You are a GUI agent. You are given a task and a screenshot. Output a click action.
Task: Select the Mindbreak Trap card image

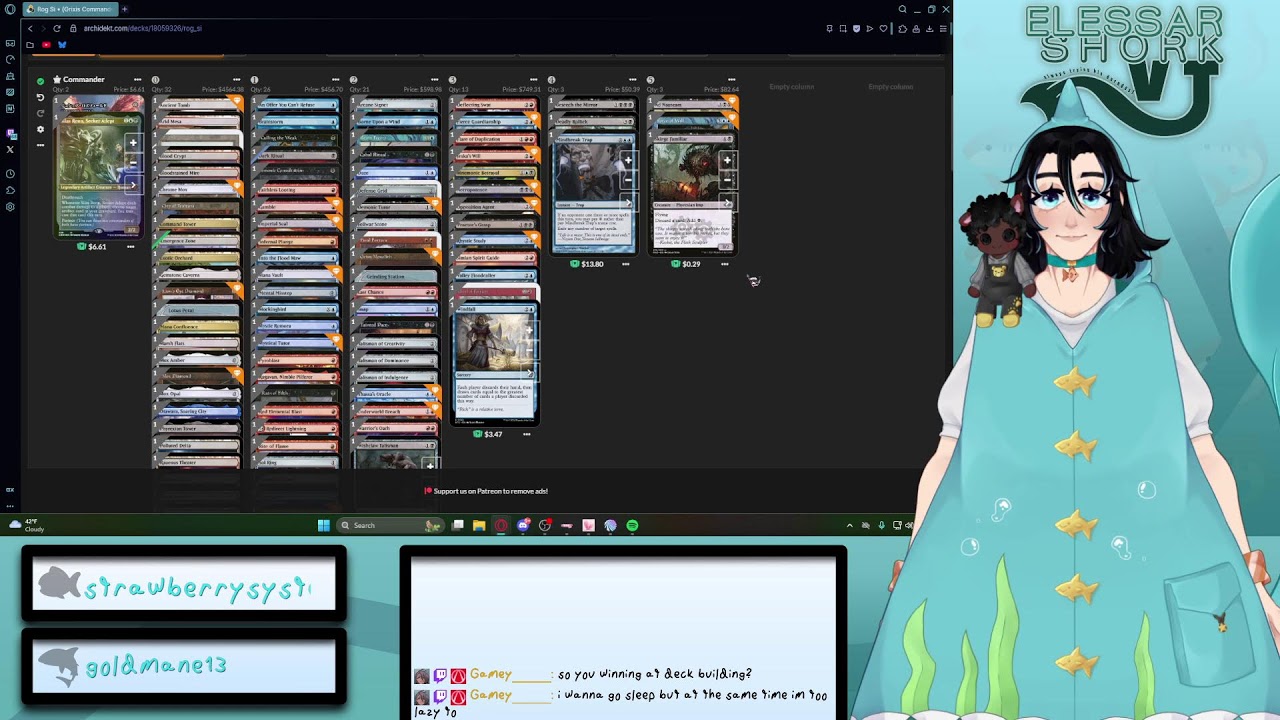pyautogui.click(x=593, y=192)
